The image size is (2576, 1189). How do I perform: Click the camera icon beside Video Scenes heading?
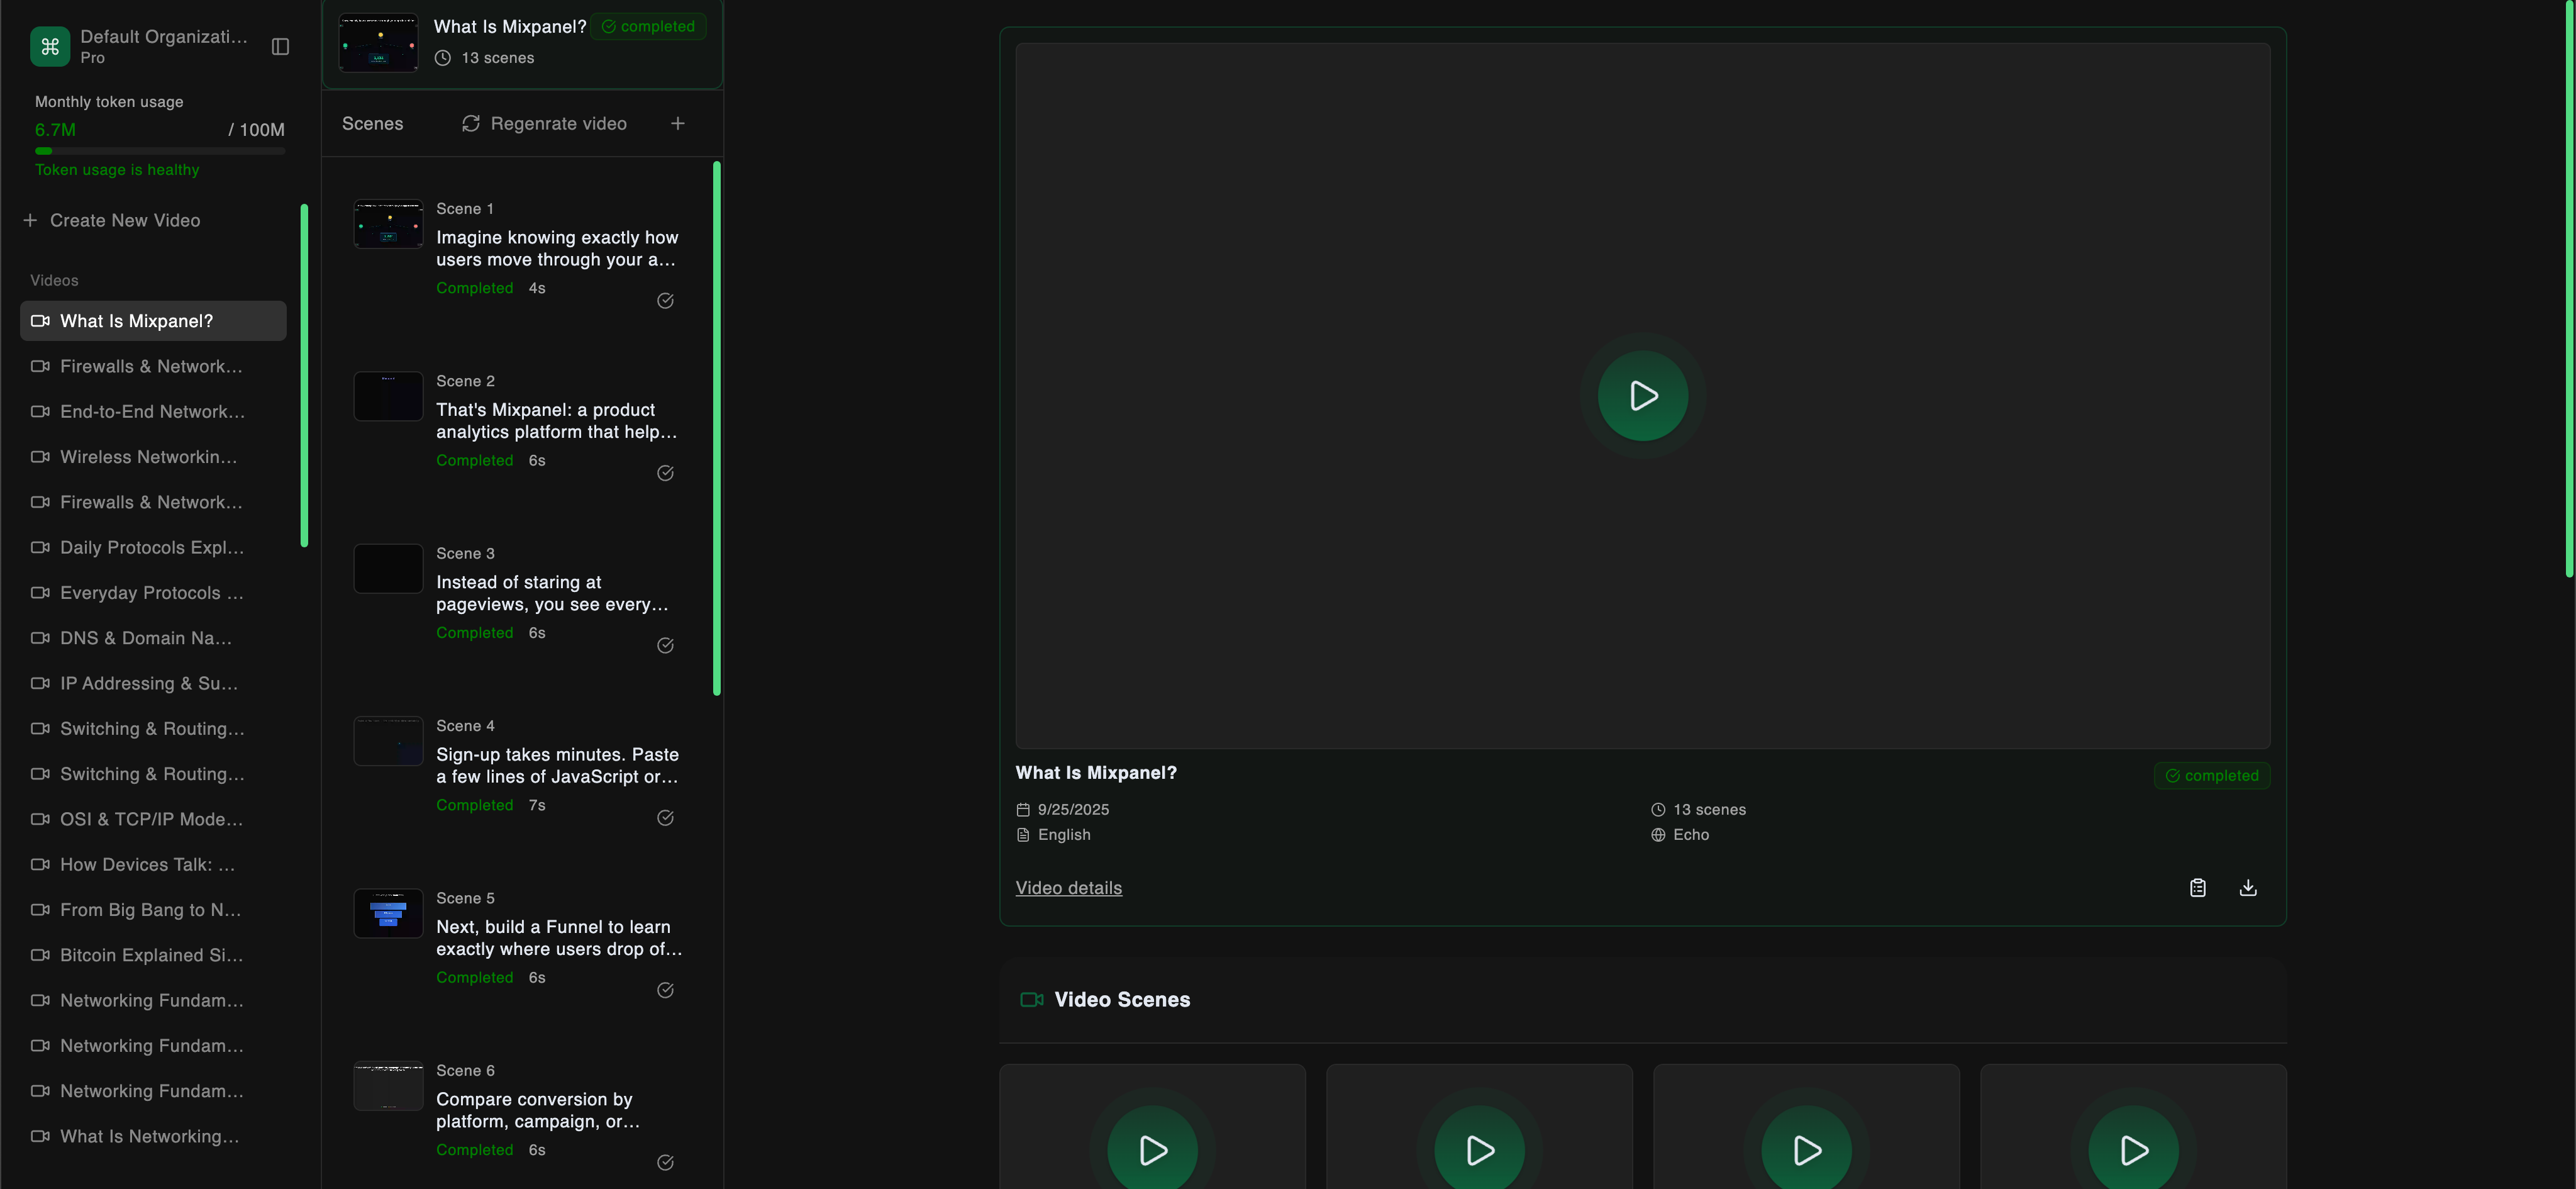(1032, 1000)
